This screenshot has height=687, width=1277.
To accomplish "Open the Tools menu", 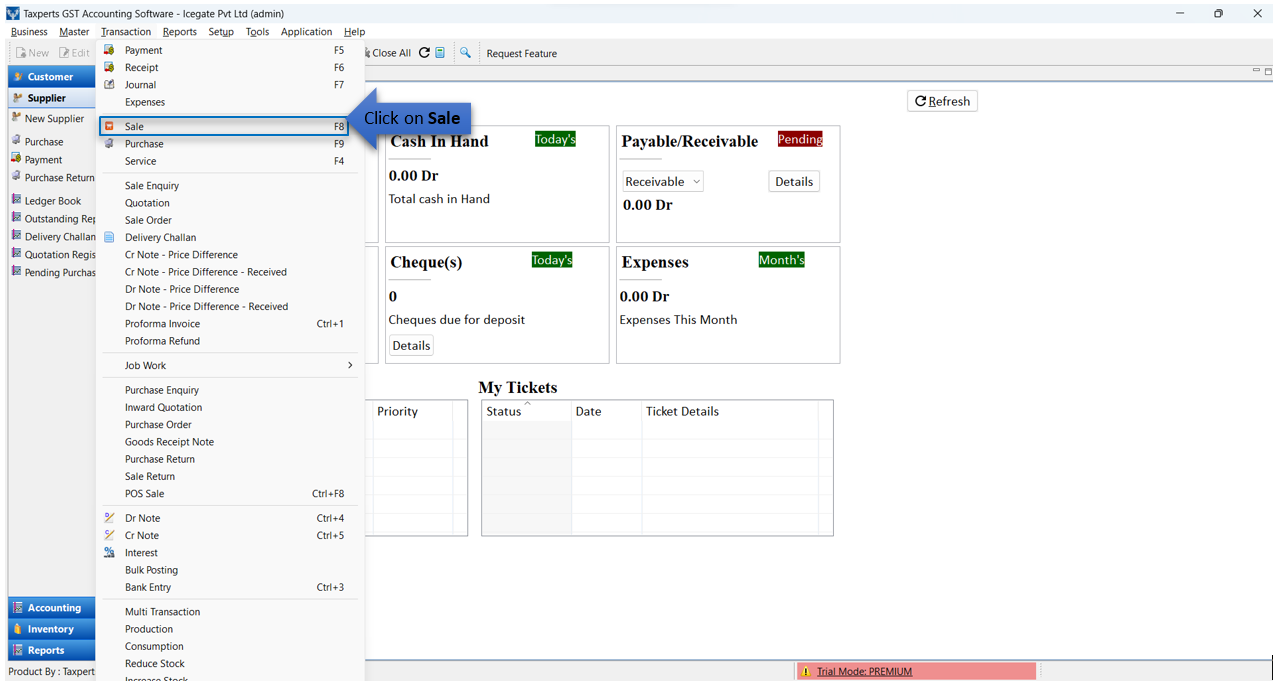I will (257, 31).
